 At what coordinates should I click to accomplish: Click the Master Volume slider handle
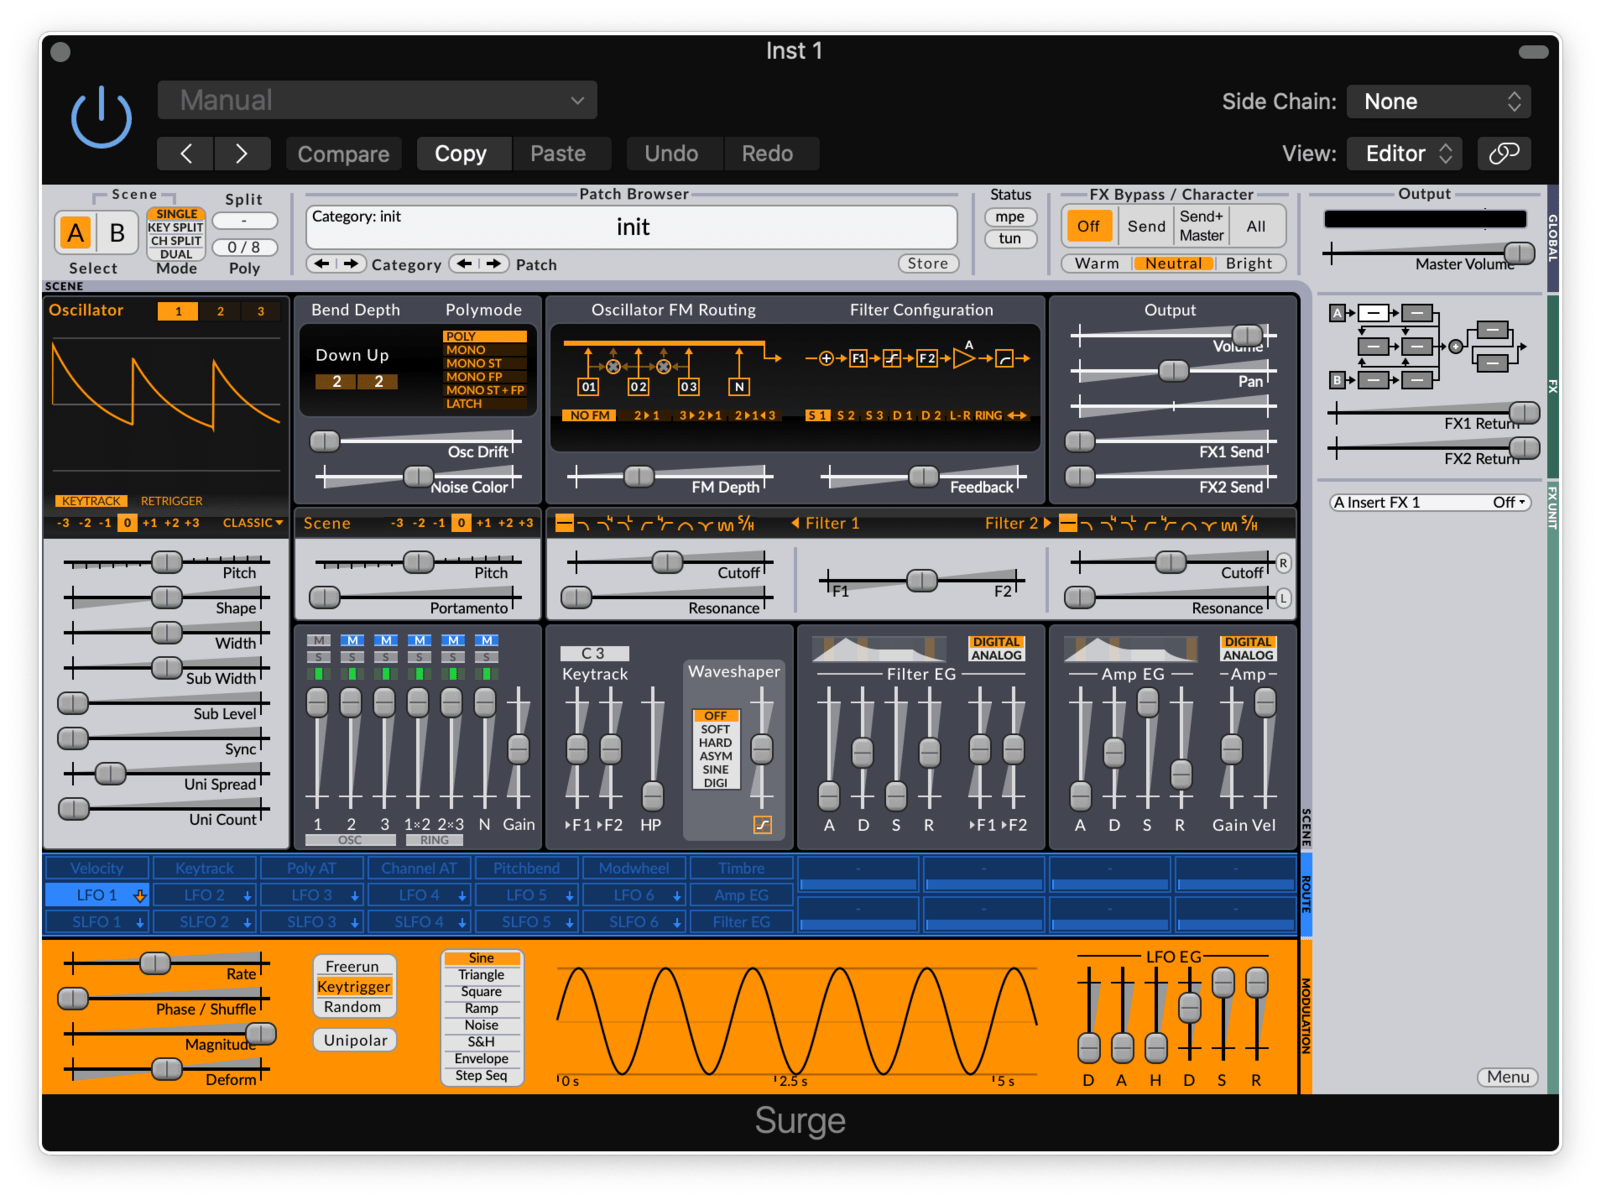pyautogui.click(x=1518, y=254)
